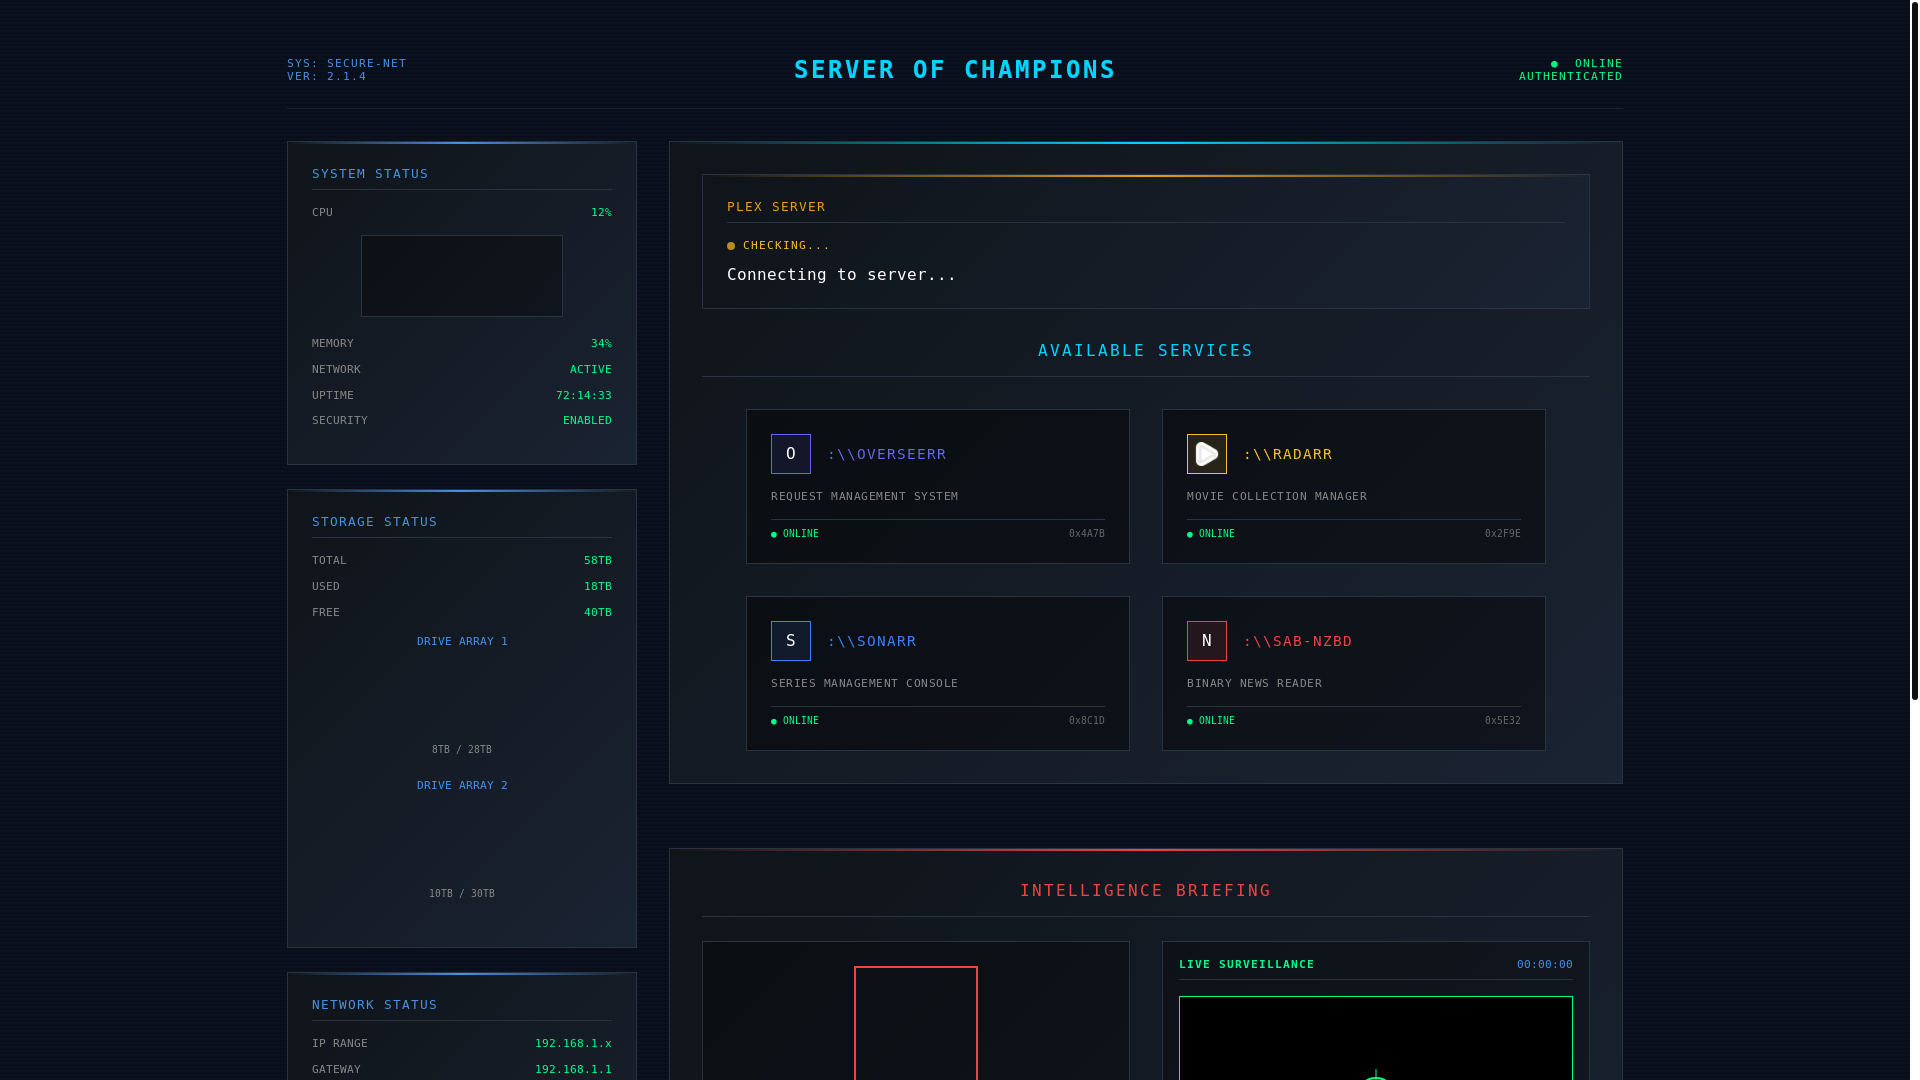Viewport: 1920px width, 1080px height.
Task: Click the 0x5E32 code on SAB-NZBD
Action: 1503,722
